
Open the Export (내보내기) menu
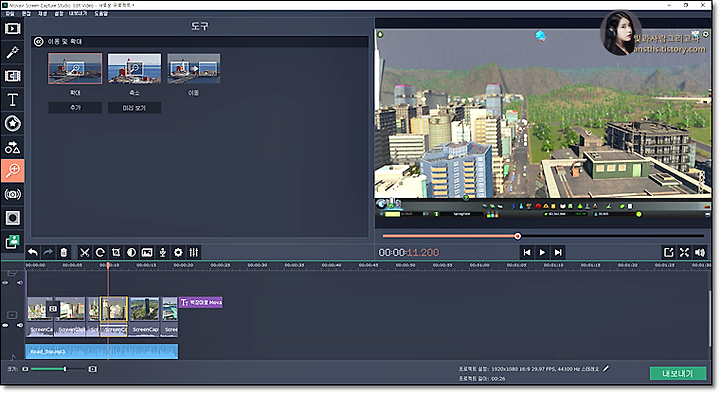coord(78,14)
